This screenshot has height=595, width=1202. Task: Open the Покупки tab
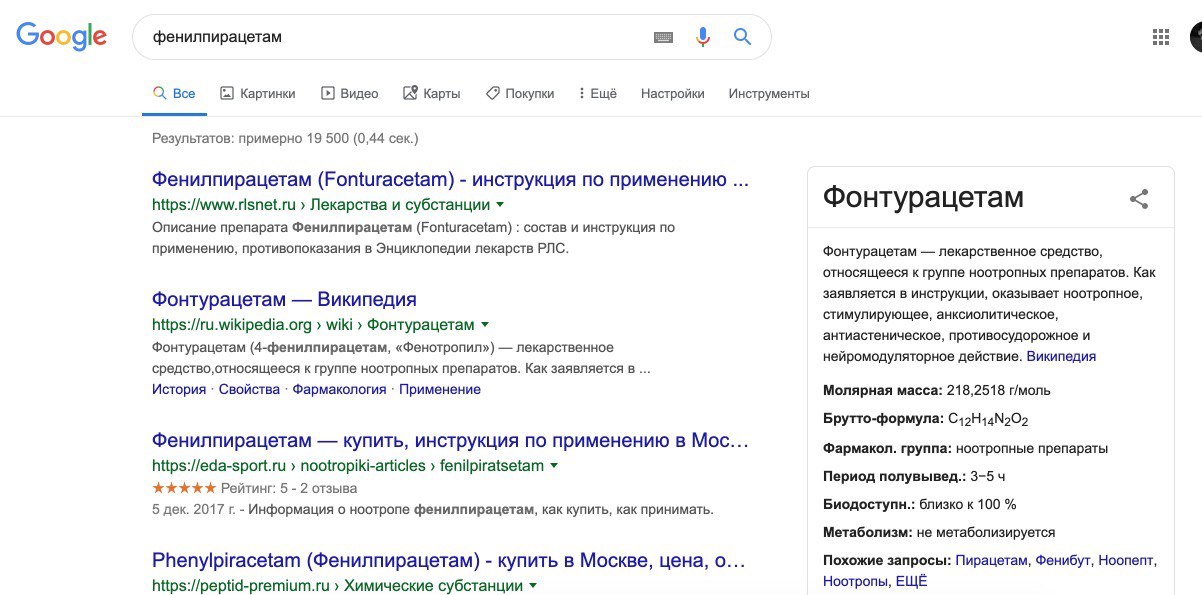click(x=519, y=93)
